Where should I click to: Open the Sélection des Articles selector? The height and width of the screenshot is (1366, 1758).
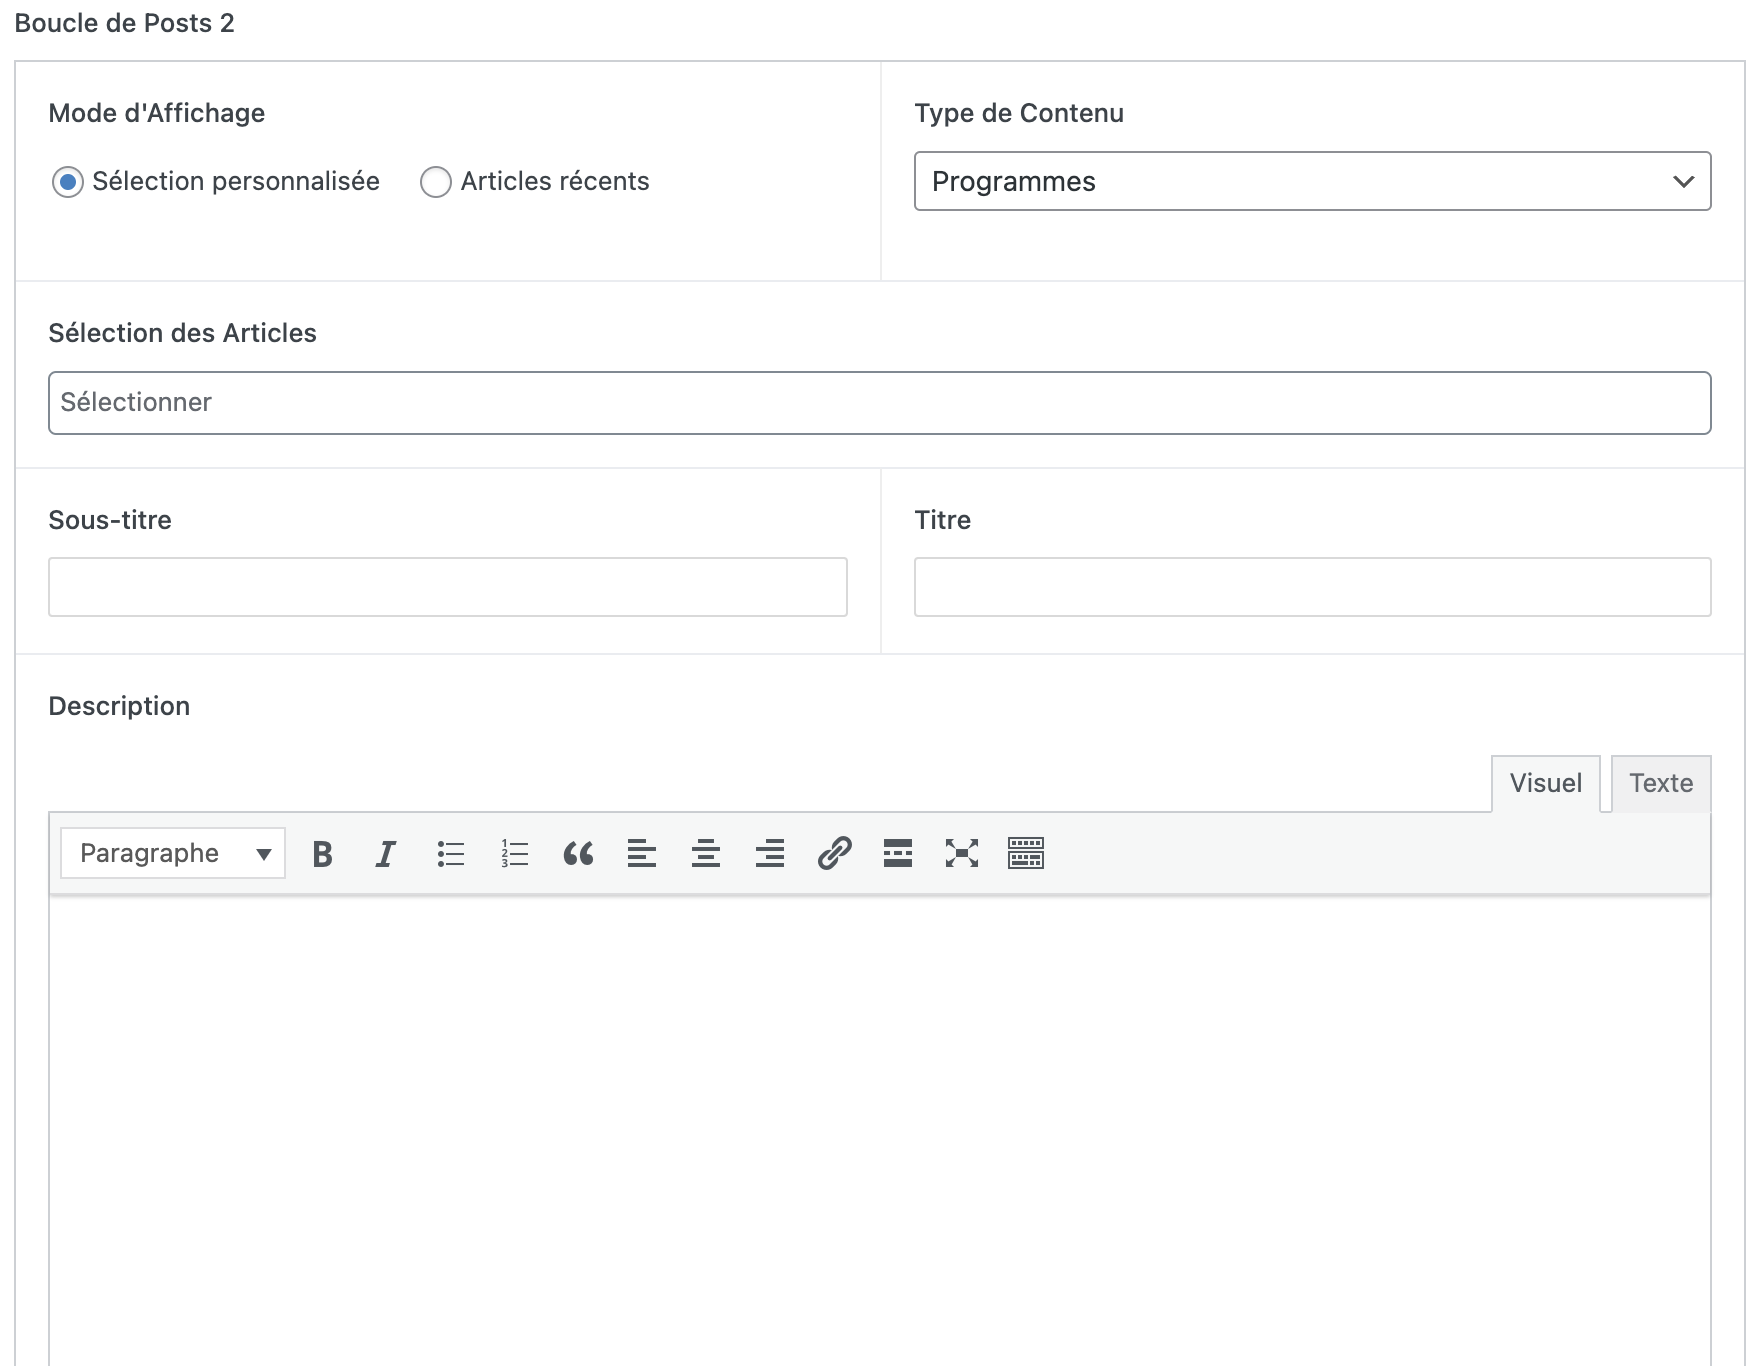tap(879, 403)
